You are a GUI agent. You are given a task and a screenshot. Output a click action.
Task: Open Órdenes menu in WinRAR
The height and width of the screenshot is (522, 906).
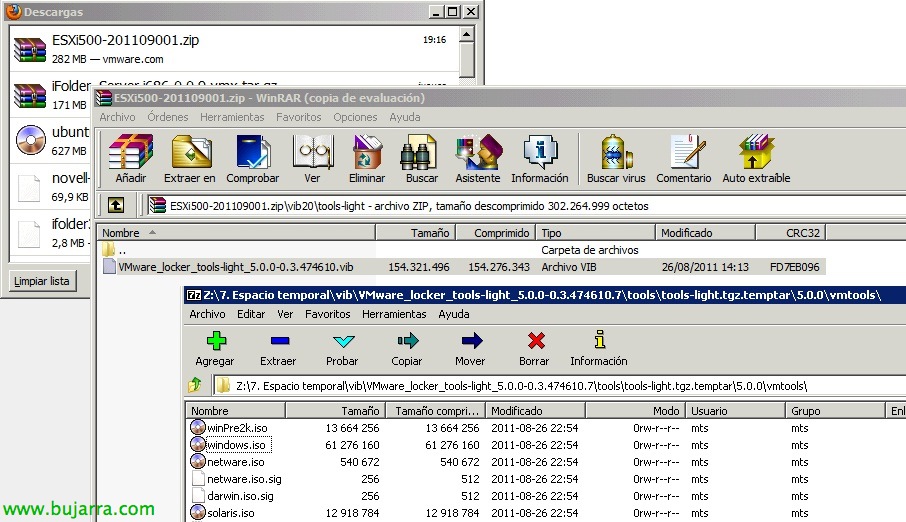click(x=168, y=117)
